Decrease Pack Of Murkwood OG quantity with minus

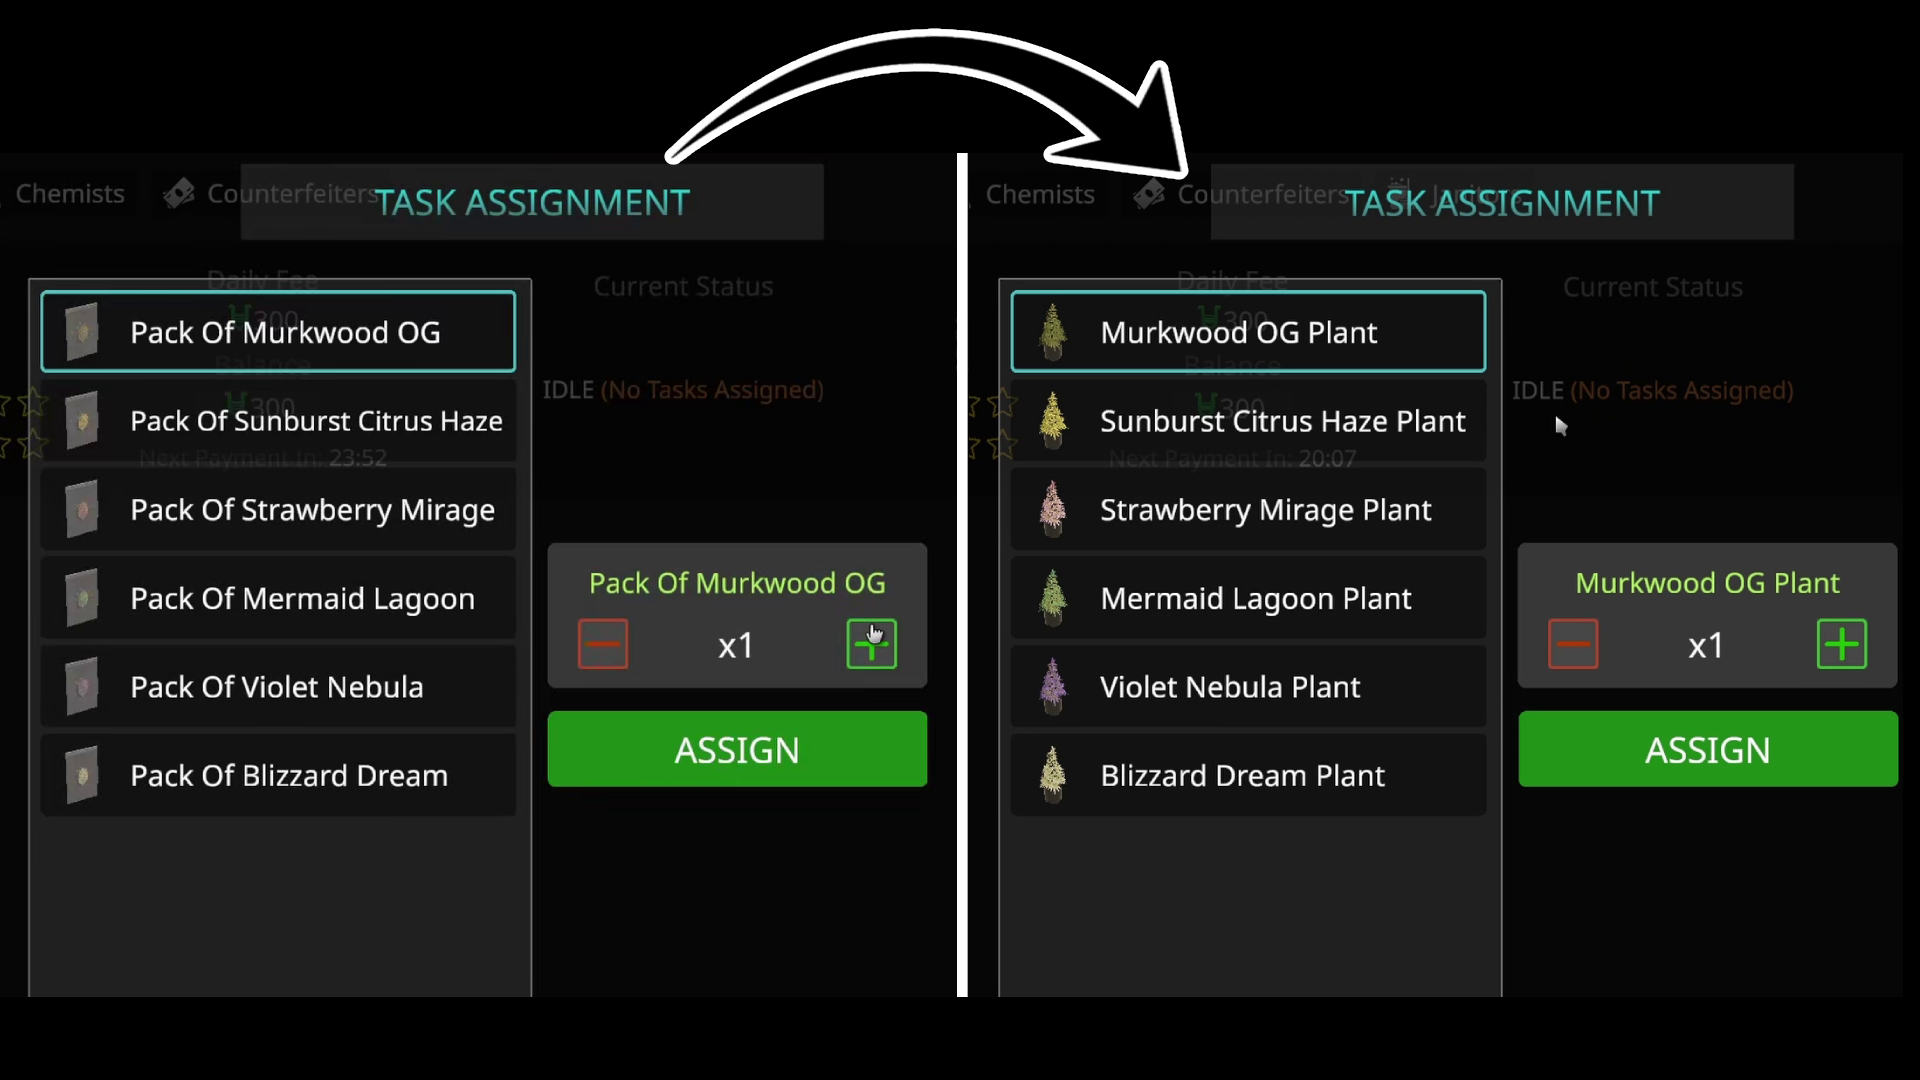603,644
